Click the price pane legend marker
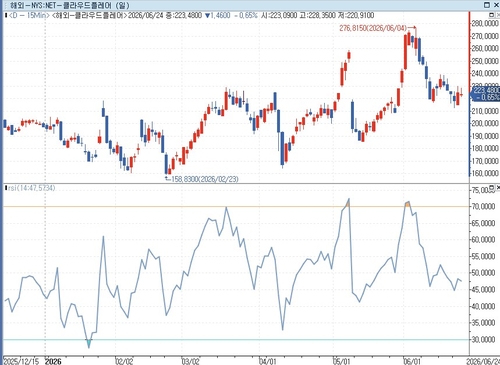 [x=6, y=15]
